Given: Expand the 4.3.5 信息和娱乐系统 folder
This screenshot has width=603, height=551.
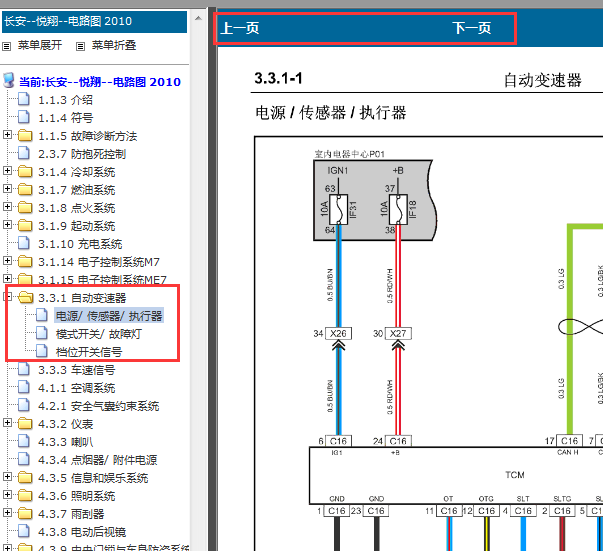Looking at the screenshot, I should (7, 477).
